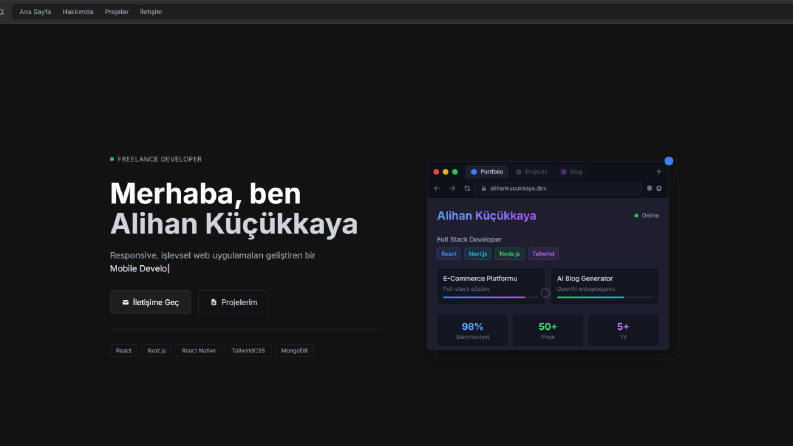Click the 50+ Proje stat card
The width and height of the screenshot is (793, 446).
point(548,331)
